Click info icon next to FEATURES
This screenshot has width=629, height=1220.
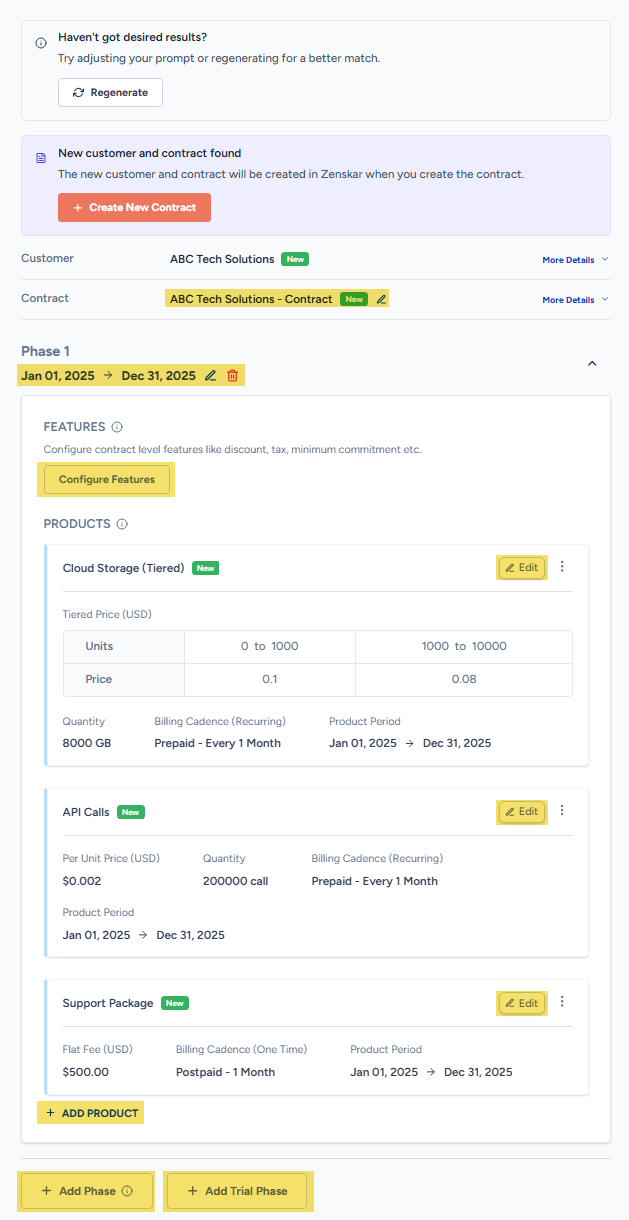pos(118,427)
